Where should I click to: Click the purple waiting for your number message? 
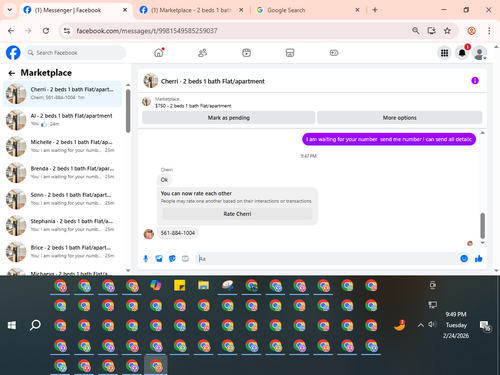click(389, 139)
